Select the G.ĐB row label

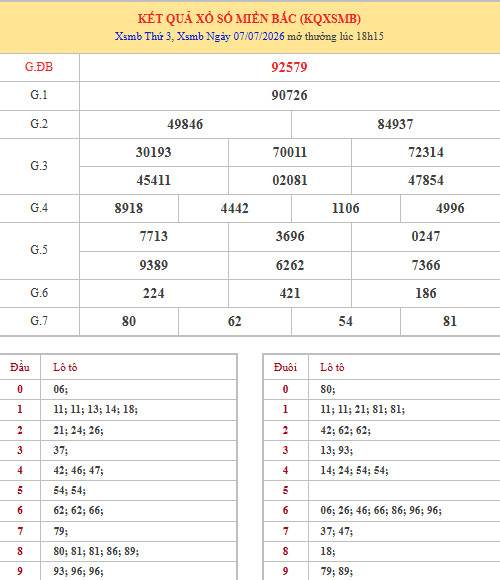point(39,67)
